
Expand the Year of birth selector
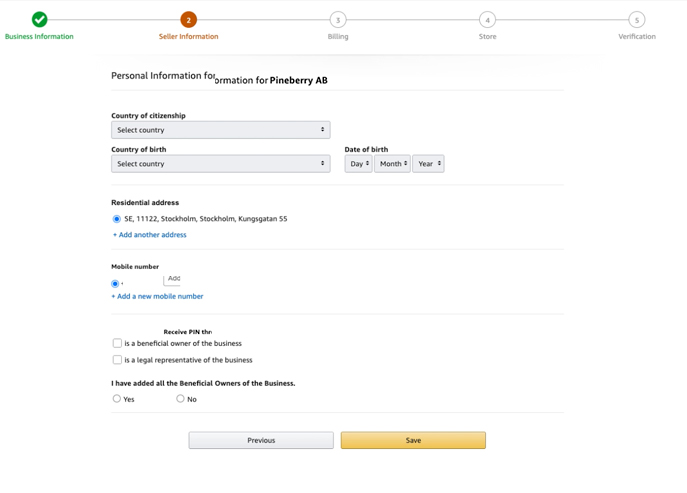coord(428,163)
